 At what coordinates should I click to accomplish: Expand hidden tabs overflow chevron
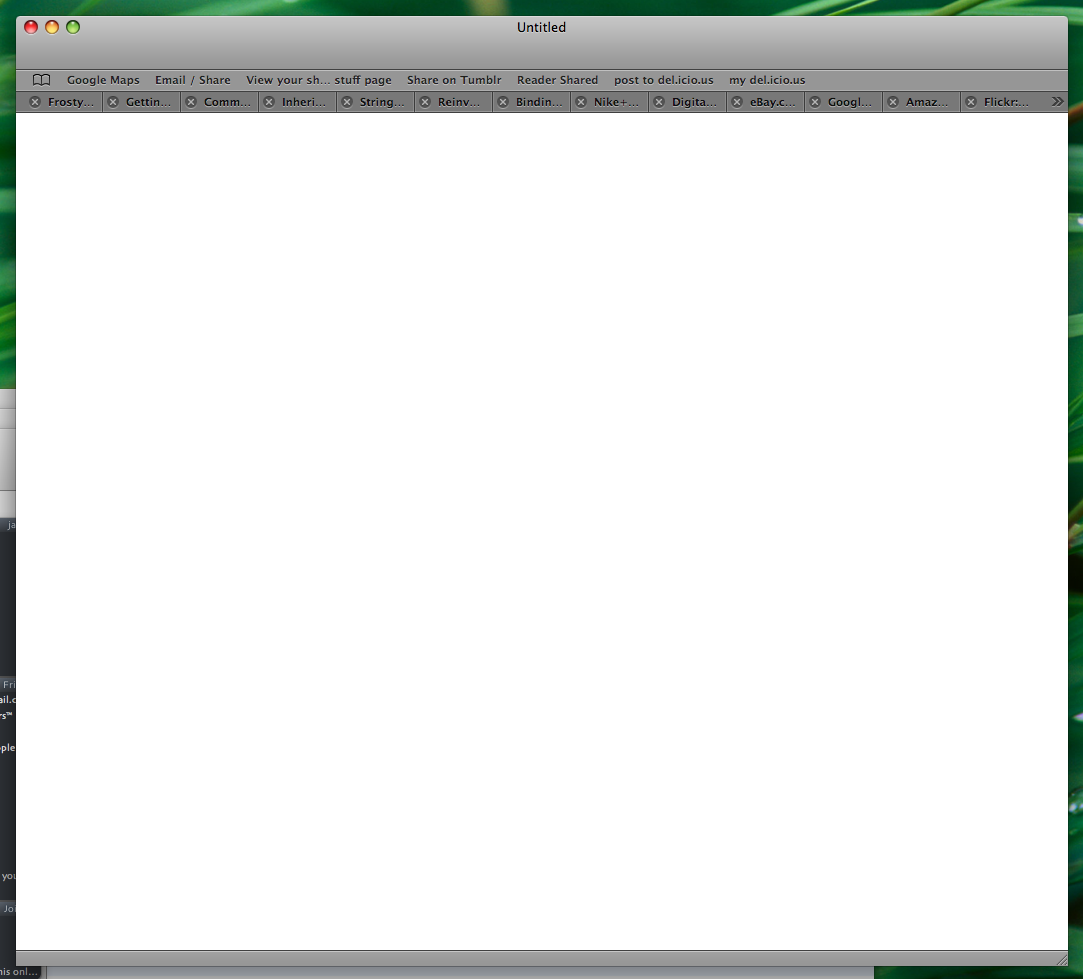click(x=1057, y=101)
